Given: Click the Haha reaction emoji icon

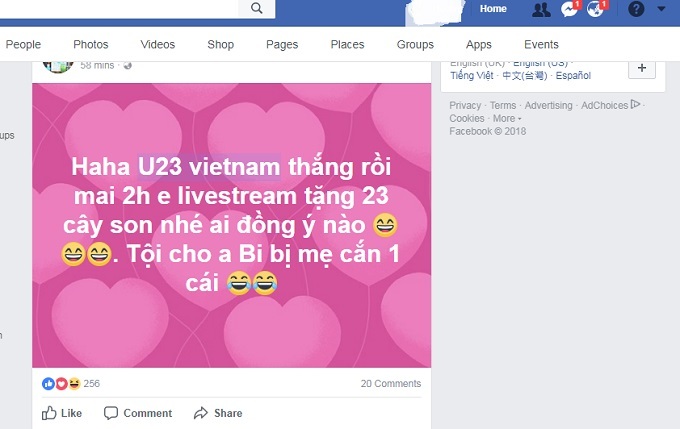Looking at the screenshot, I should [74, 383].
